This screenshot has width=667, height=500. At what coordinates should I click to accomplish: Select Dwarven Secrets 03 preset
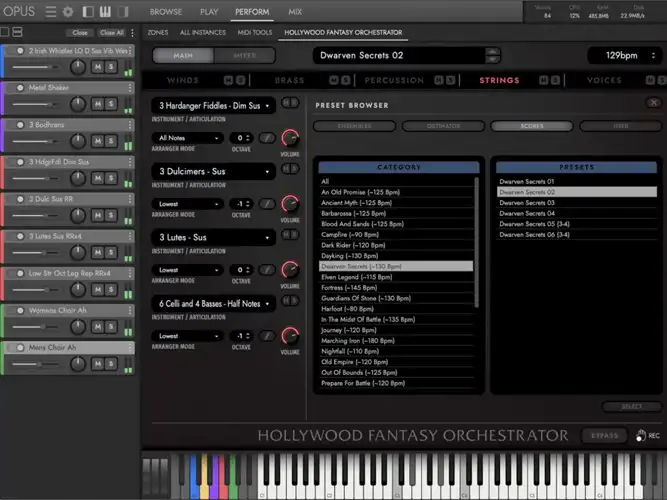coord(576,203)
